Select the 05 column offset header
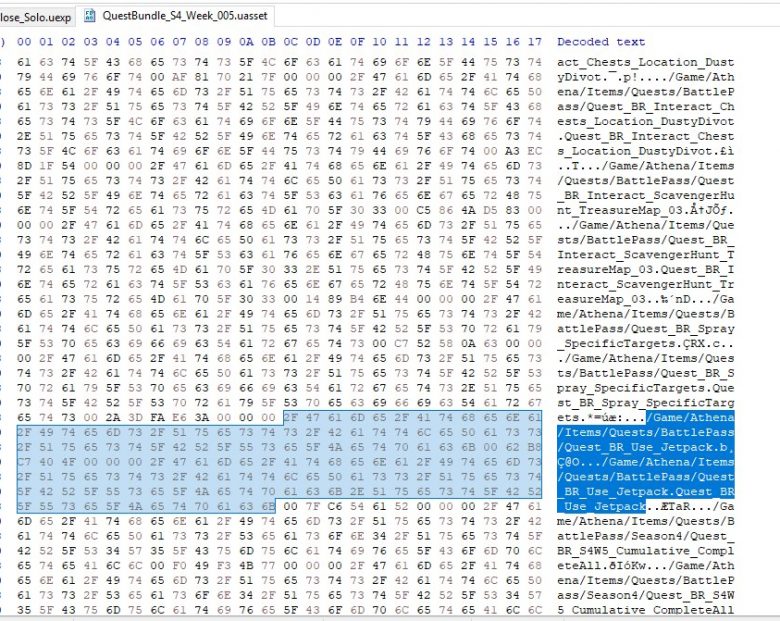780x621 pixels. tap(135, 42)
